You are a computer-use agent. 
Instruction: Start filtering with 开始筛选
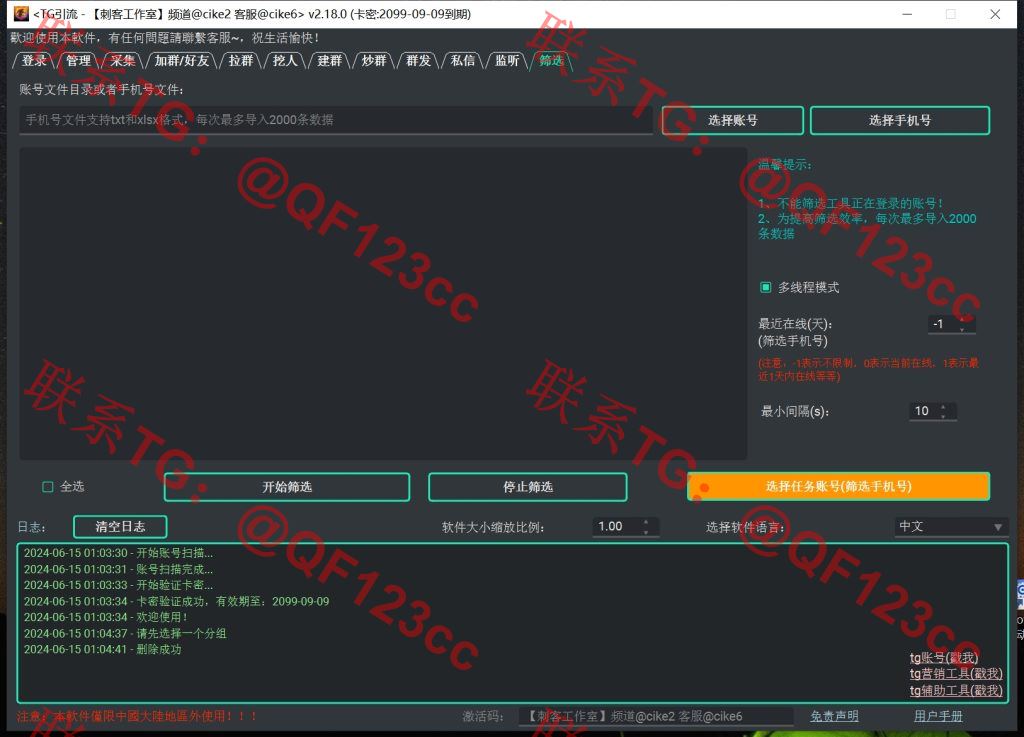pyautogui.click(x=287, y=487)
